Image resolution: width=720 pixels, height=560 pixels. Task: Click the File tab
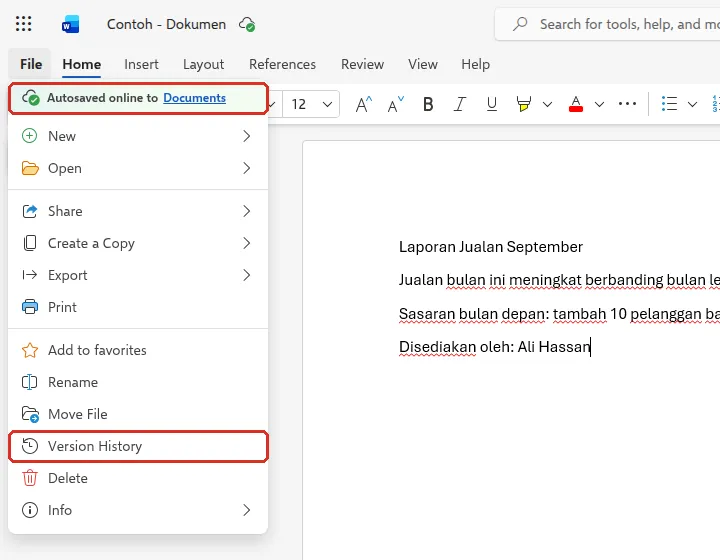31,64
